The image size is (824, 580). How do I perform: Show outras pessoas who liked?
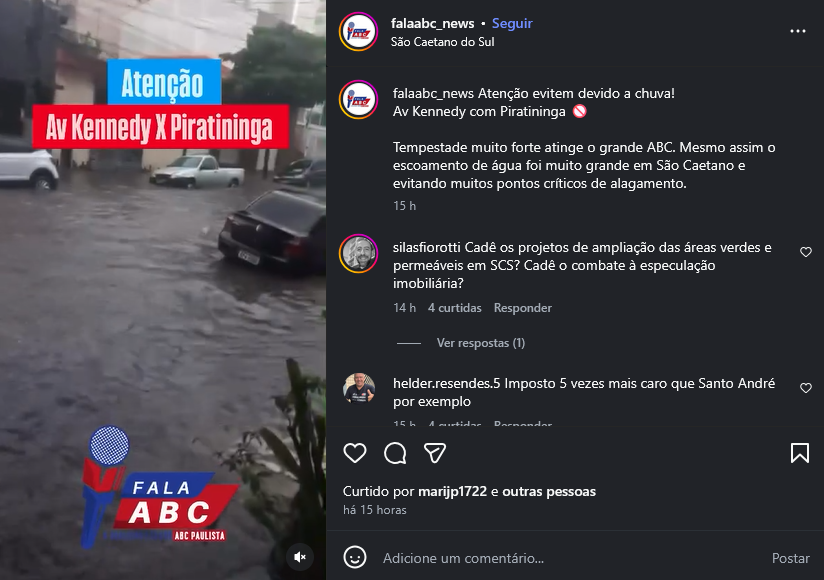[549, 491]
